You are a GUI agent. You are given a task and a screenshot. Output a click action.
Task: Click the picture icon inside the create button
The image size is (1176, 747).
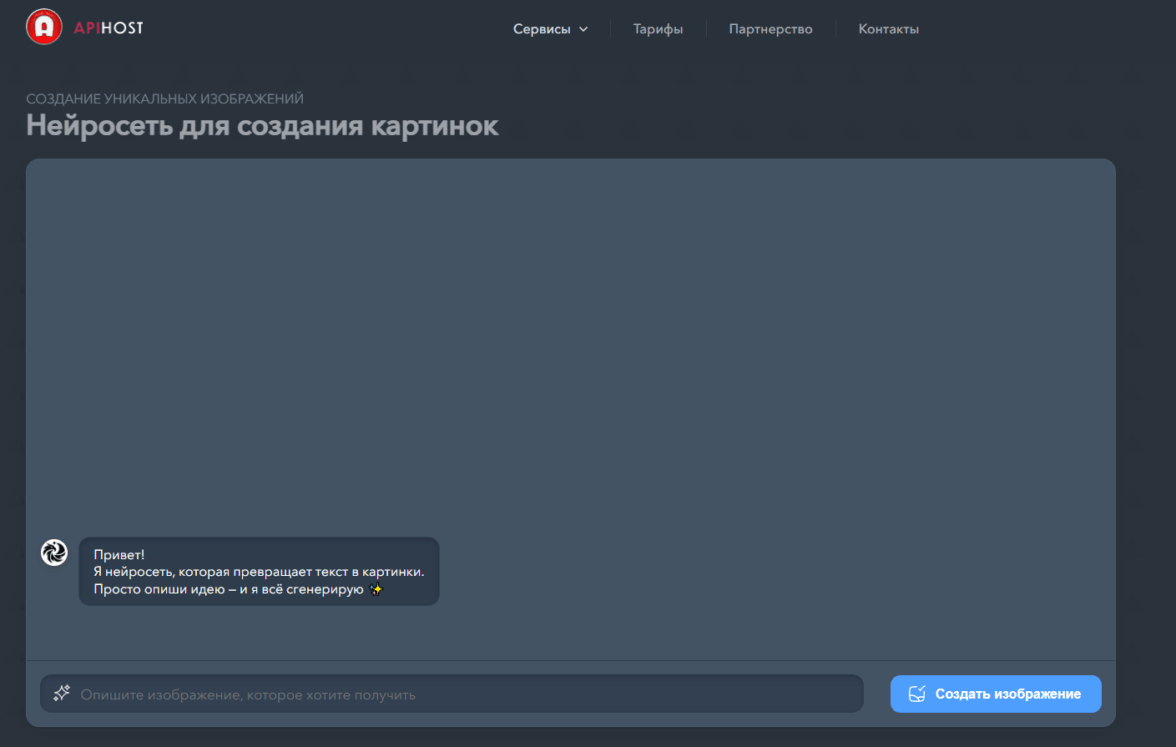917,694
